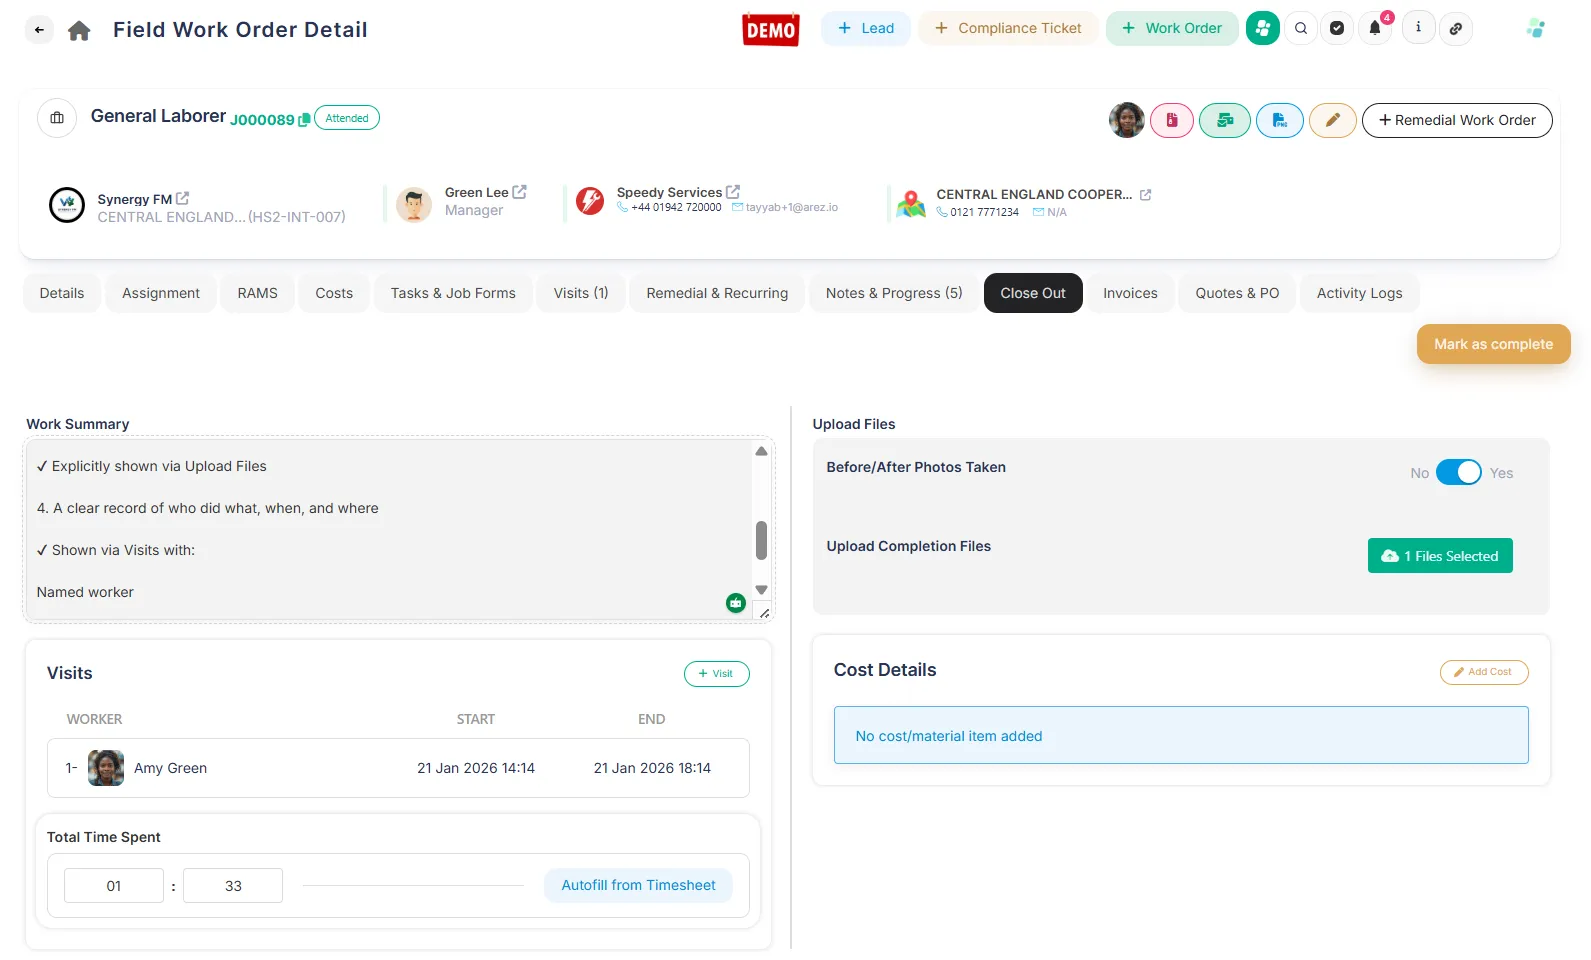This screenshot has width=1591, height=960.
Task: Go to the home page icon
Action: (79, 31)
